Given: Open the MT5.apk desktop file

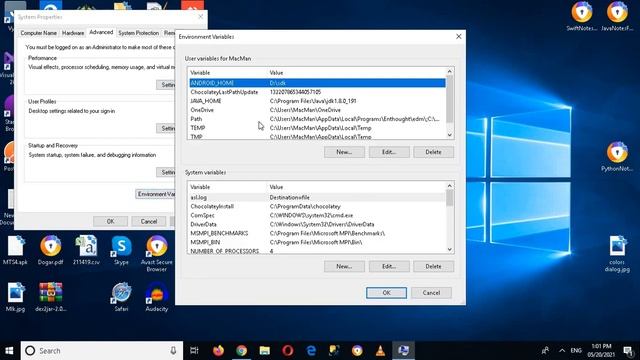Looking at the screenshot, I should pos(16,251).
